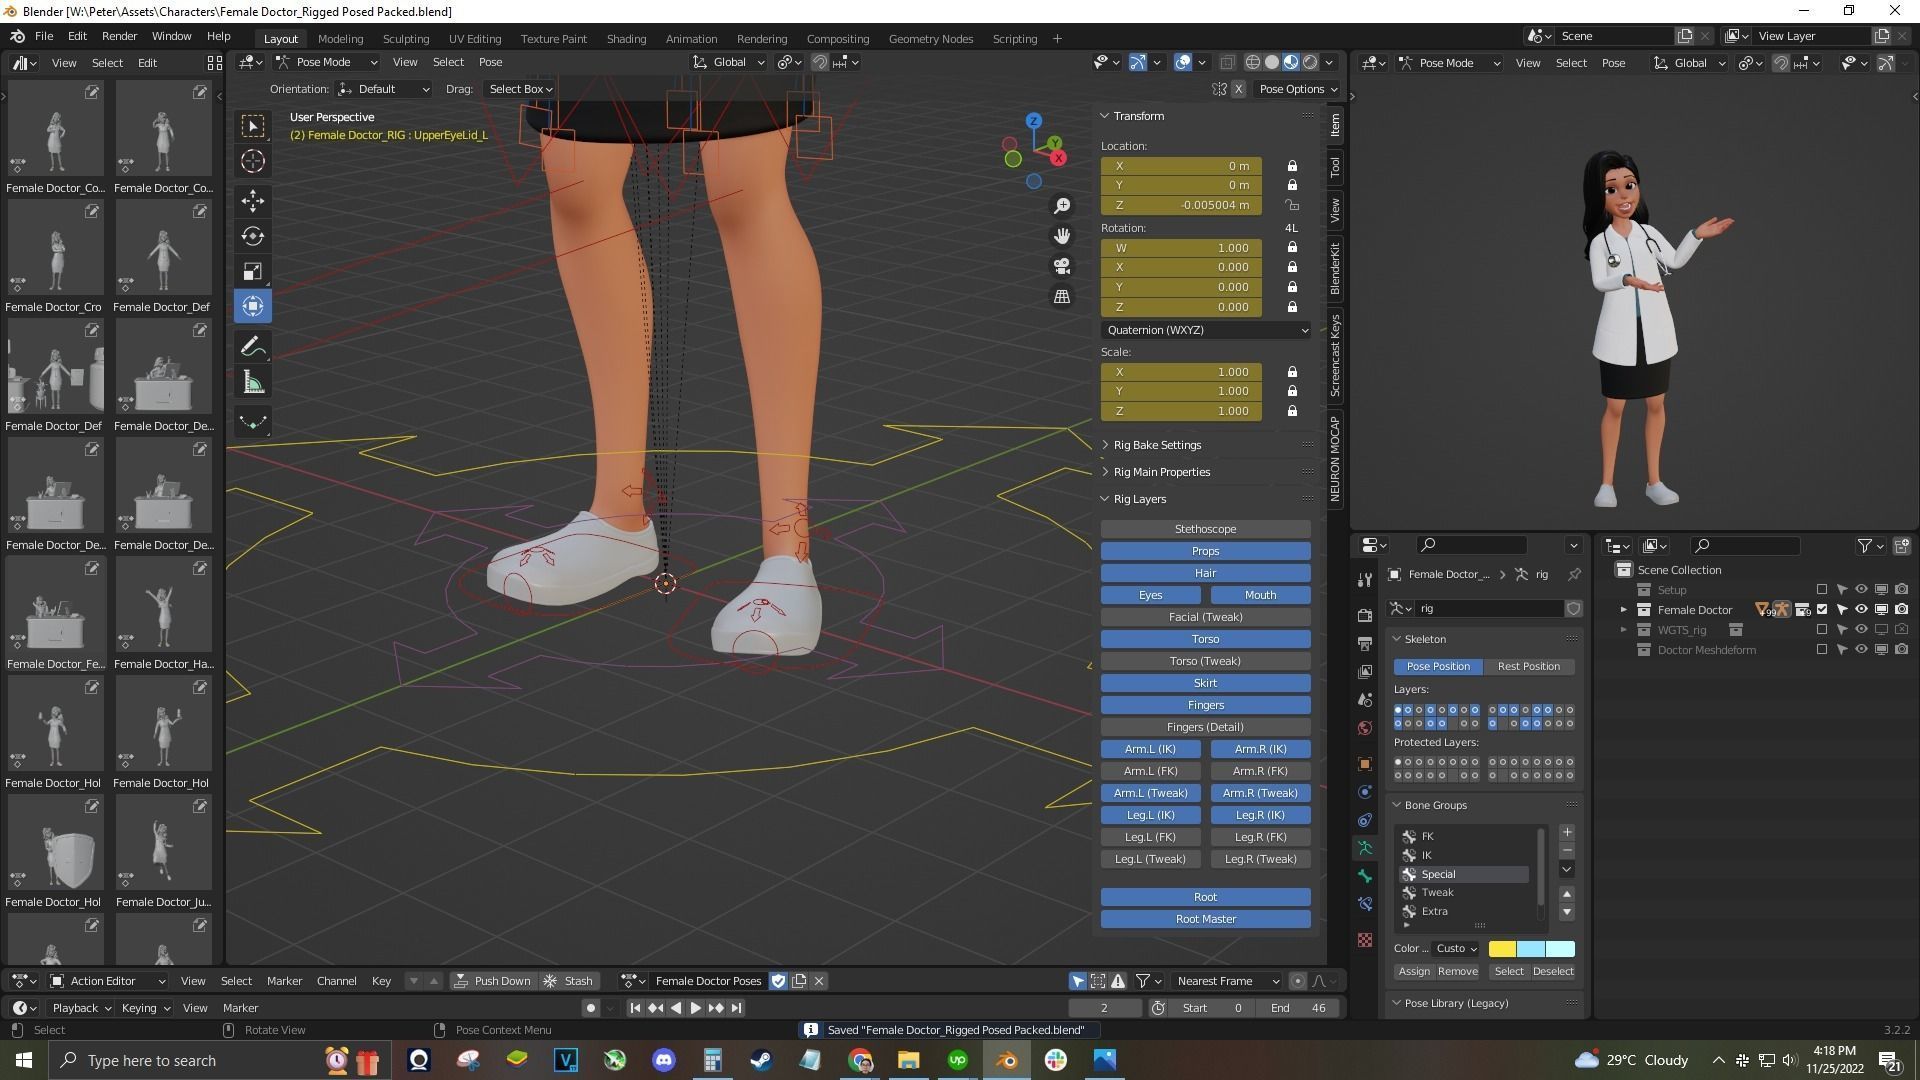Image resolution: width=1920 pixels, height=1080 pixels.
Task: Toggle camera view icon in viewport
Action: [1062, 266]
